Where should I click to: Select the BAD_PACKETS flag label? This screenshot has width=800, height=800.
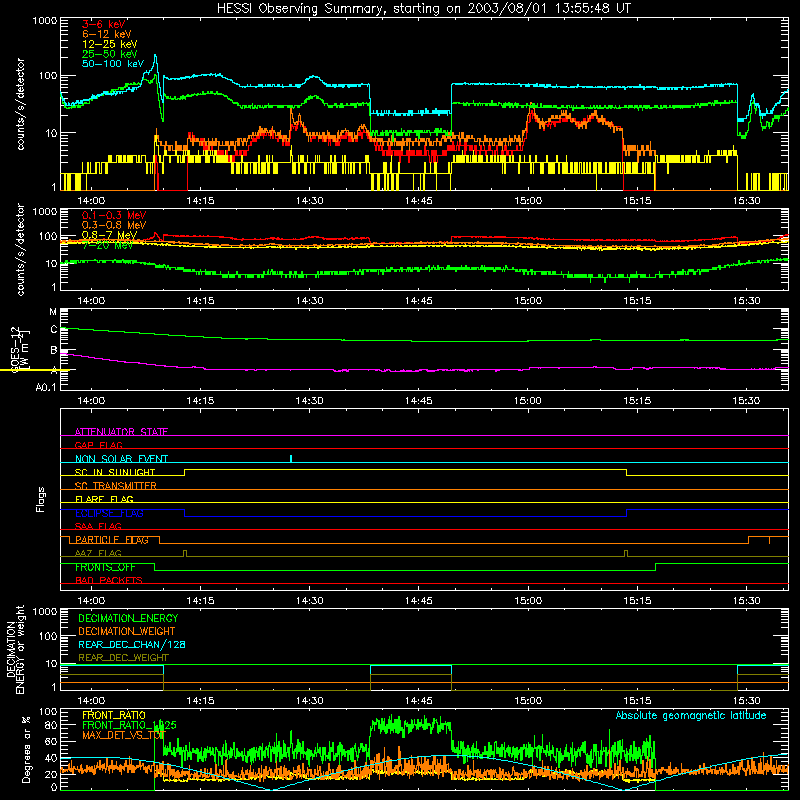[x=109, y=580]
